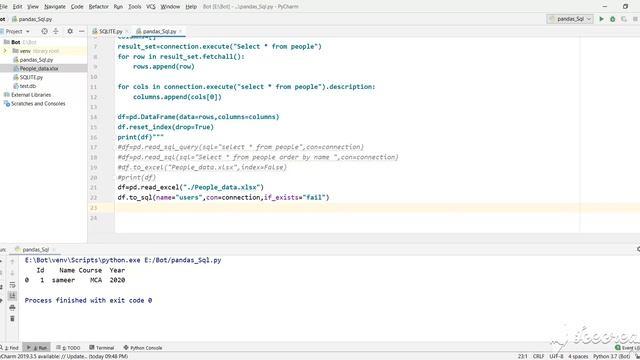Click the E:/Bot/pandas_Sql.py path in console

182,260
